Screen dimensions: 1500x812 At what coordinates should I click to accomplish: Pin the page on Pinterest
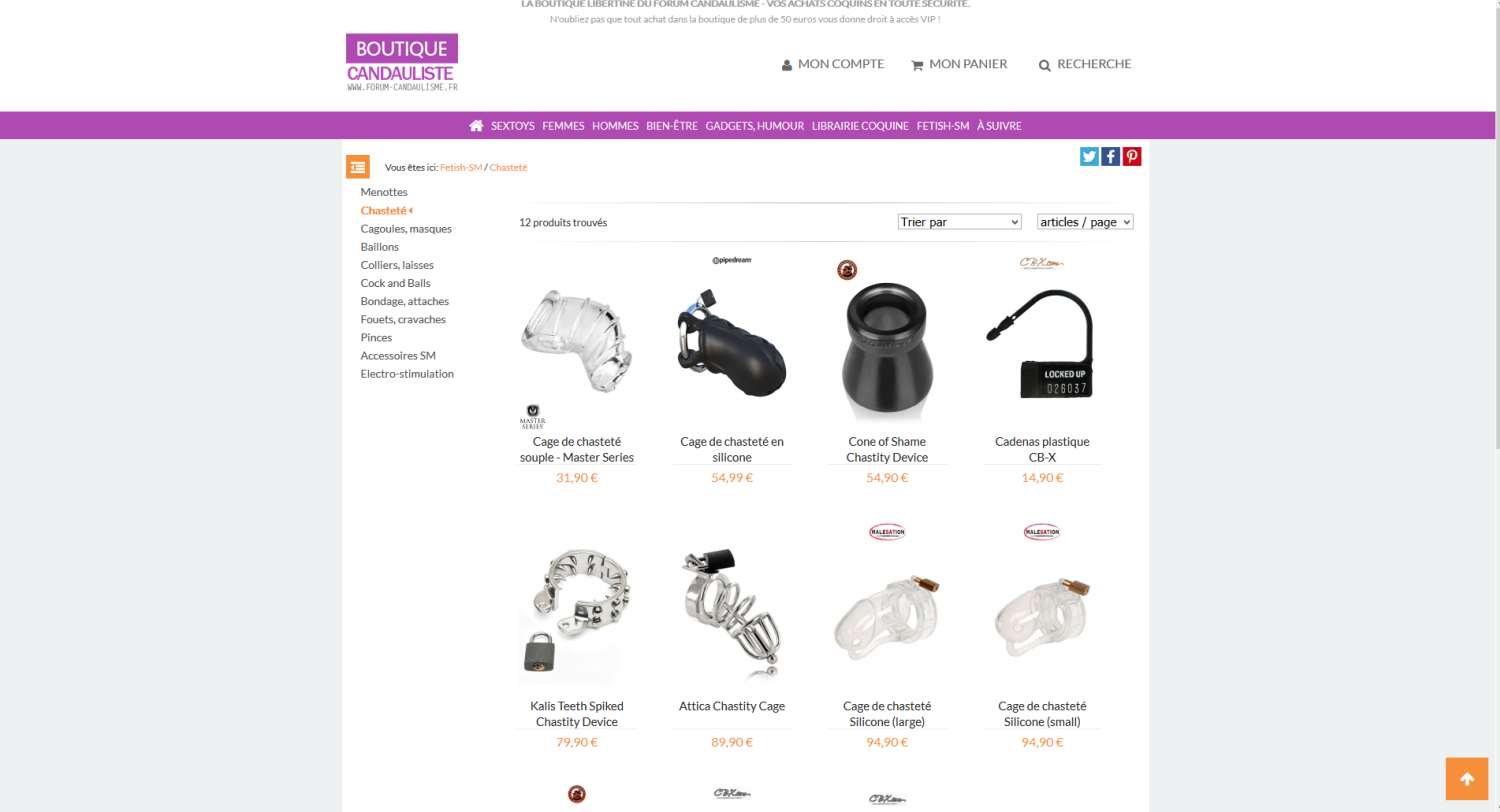click(x=1131, y=156)
